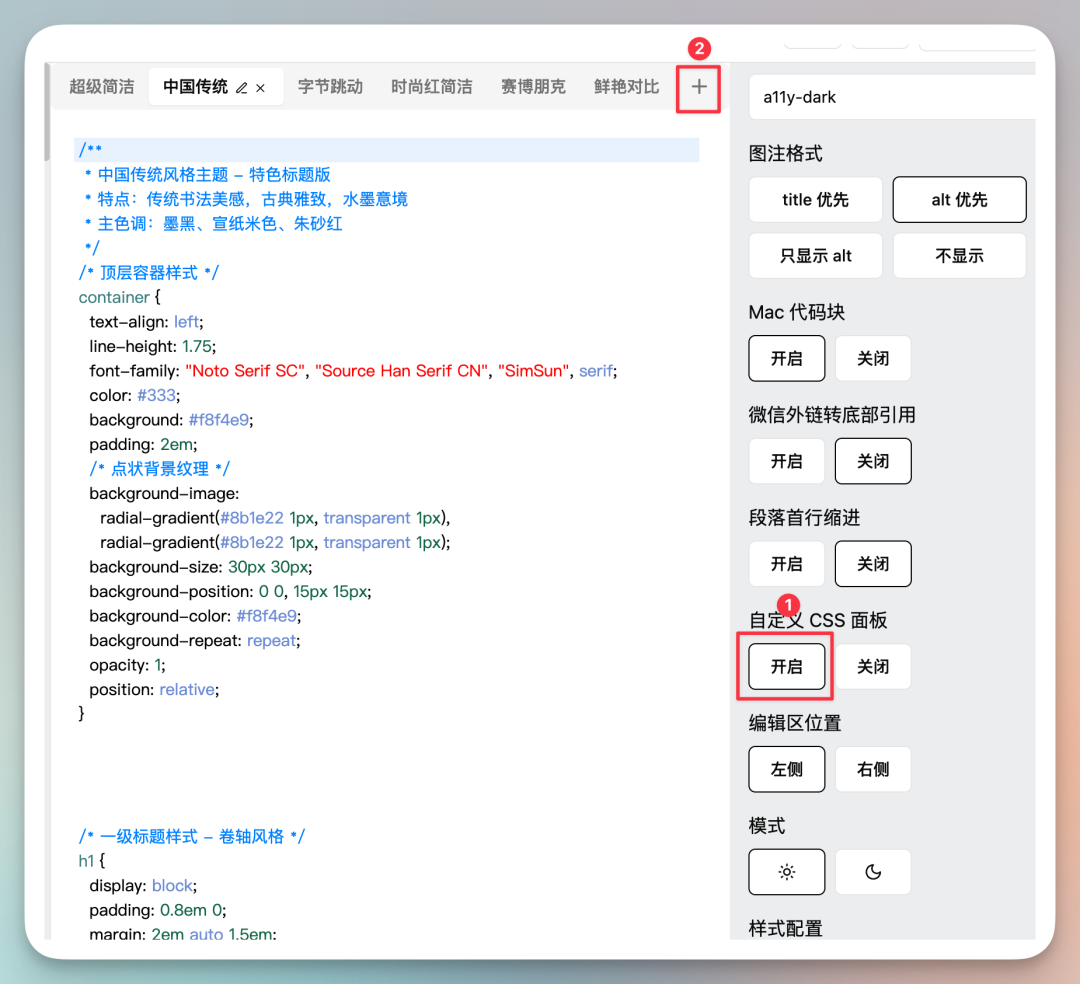Viewport: 1080px width, 984px height.
Task: Click the rename pencil icon on 中国传统 tab
Action: tap(242, 88)
